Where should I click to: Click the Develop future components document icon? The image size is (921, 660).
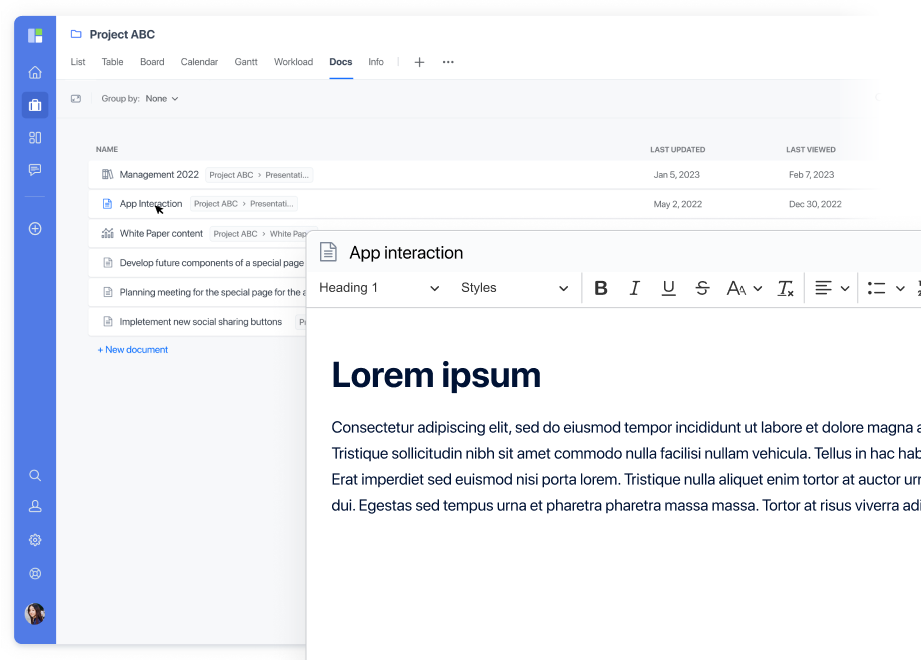tap(107, 262)
